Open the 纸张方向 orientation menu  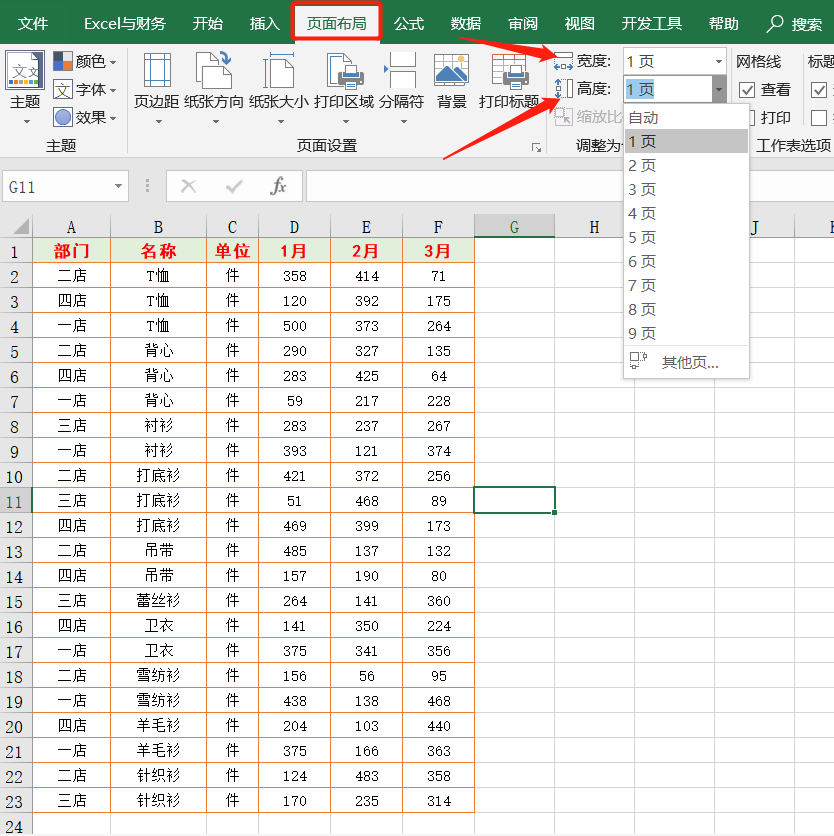(x=214, y=87)
